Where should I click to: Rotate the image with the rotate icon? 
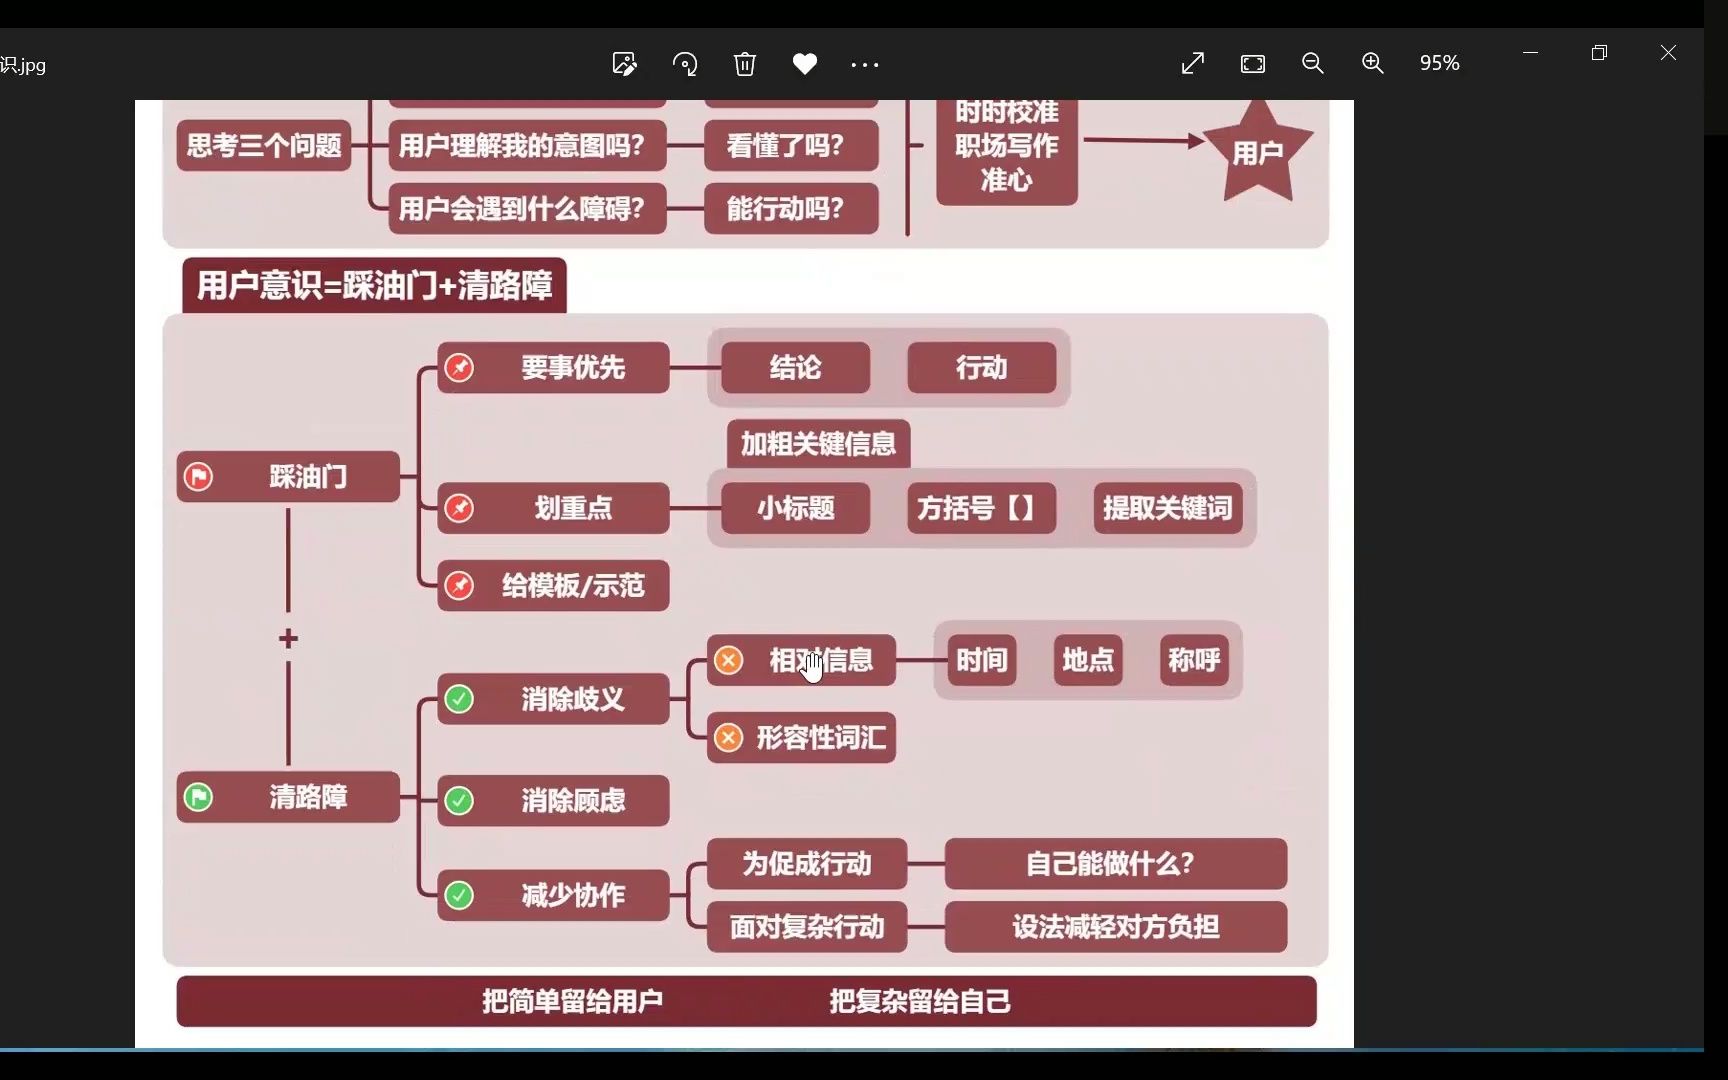click(685, 64)
